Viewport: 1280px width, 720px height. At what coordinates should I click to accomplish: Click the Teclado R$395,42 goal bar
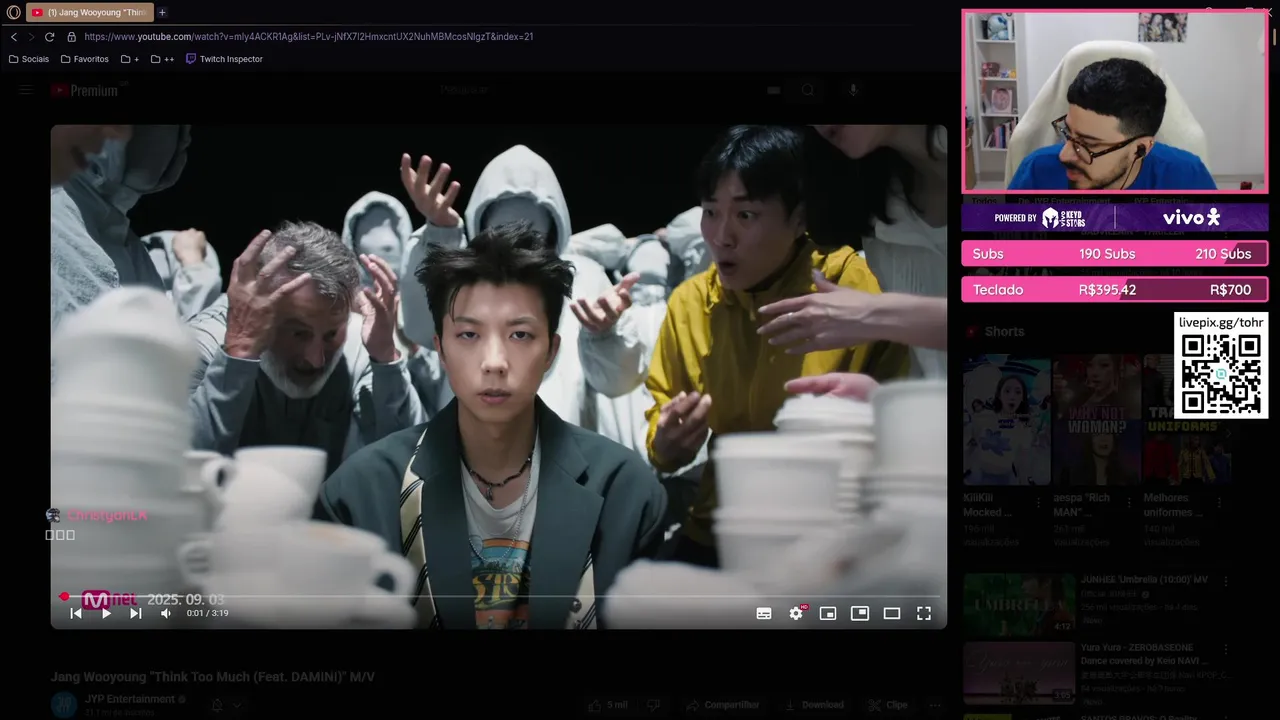point(1114,290)
